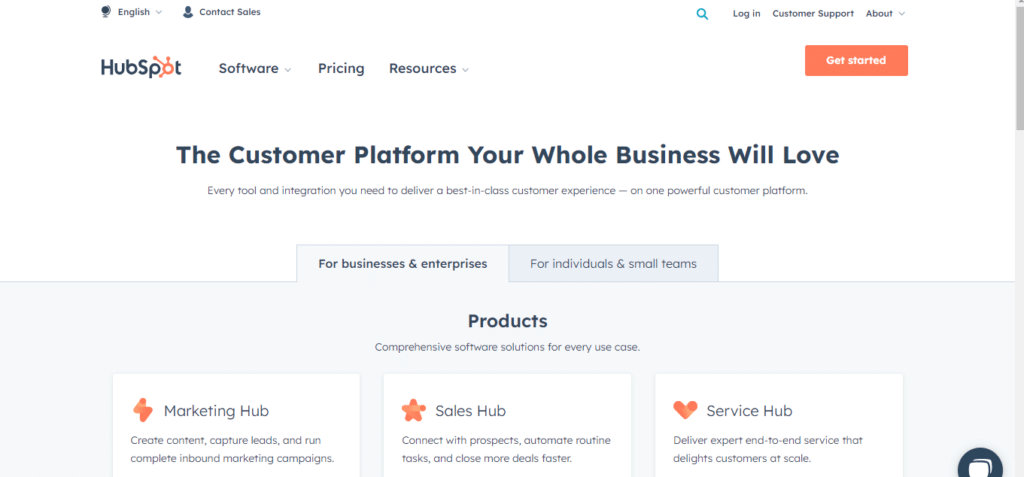Viewport: 1024px width, 477px height.
Task: Expand the Resources menu
Action: coord(428,69)
